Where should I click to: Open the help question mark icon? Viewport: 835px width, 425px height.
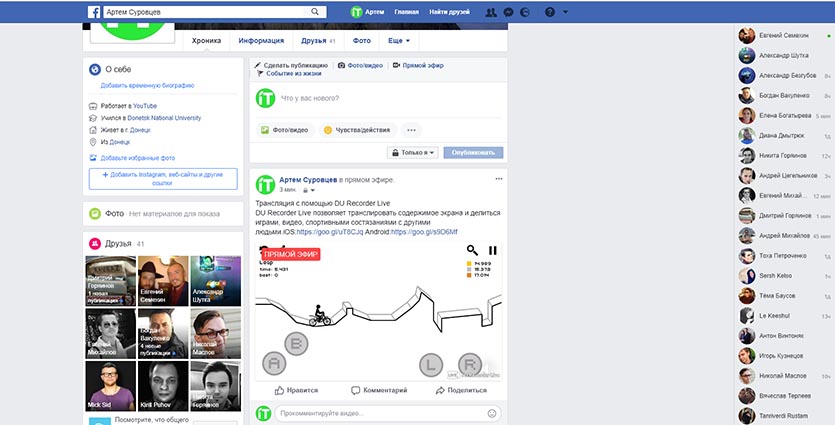tap(550, 12)
